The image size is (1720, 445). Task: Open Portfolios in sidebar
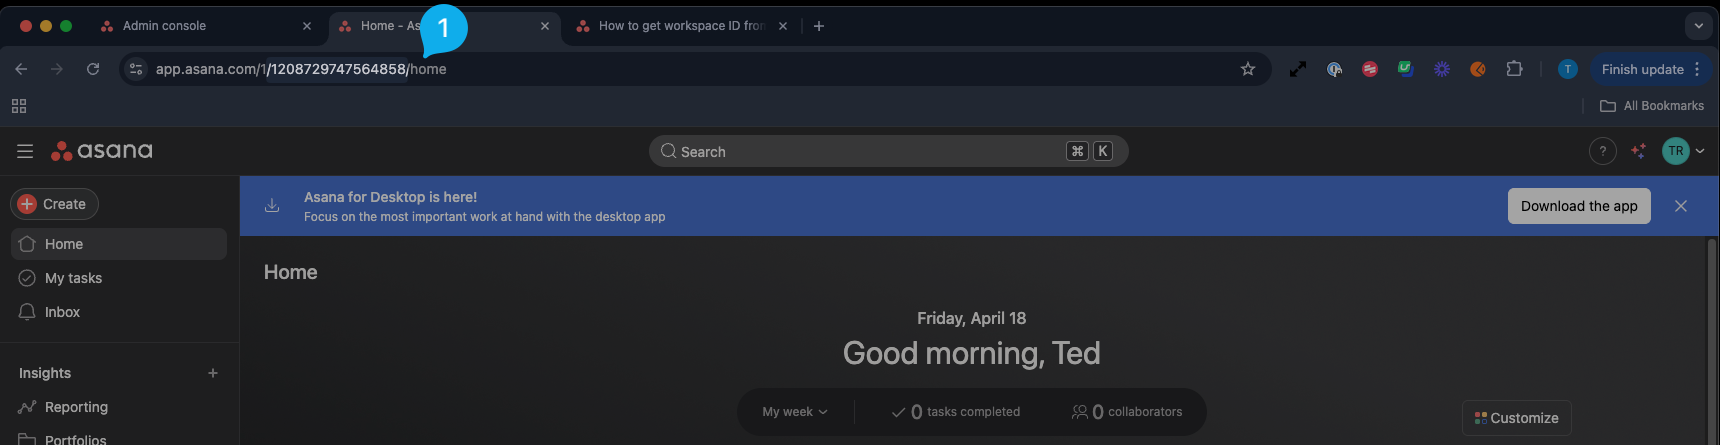pyautogui.click(x=119, y=438)
